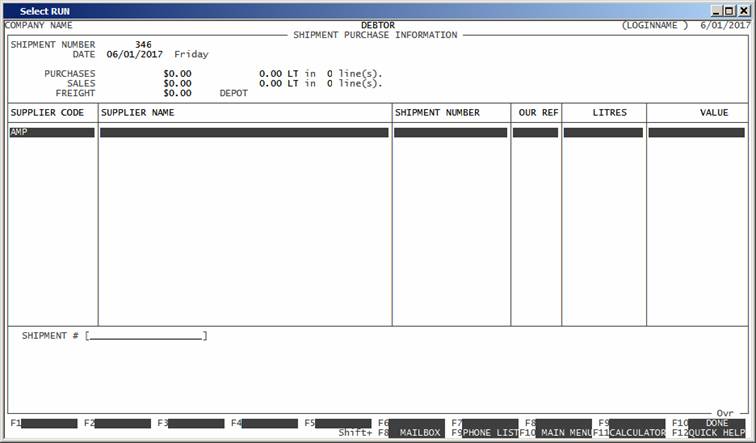This screenshot has width=756, height=443.
Task: Click the OUR REF column header
Action: [x=539, y=112]
